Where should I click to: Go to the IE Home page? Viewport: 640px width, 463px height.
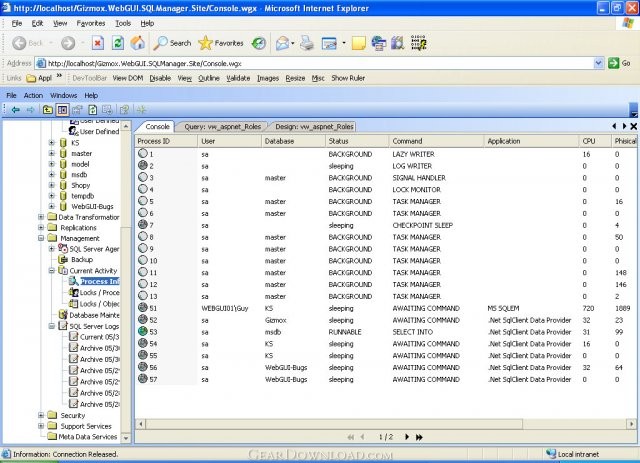(138, 43)
